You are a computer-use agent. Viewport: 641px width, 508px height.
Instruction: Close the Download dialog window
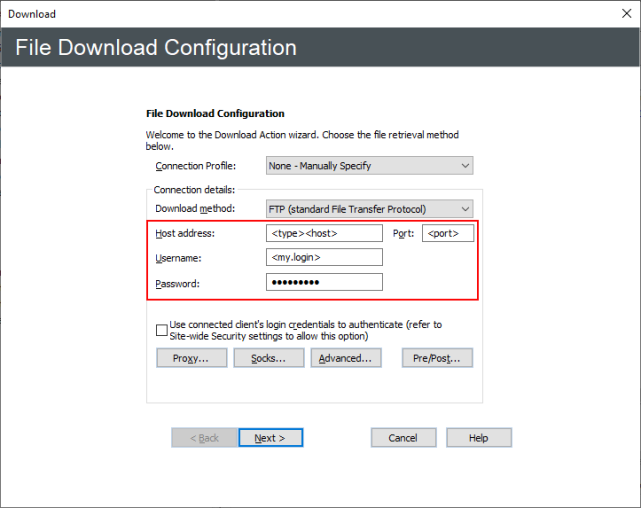tap(625, 14)
